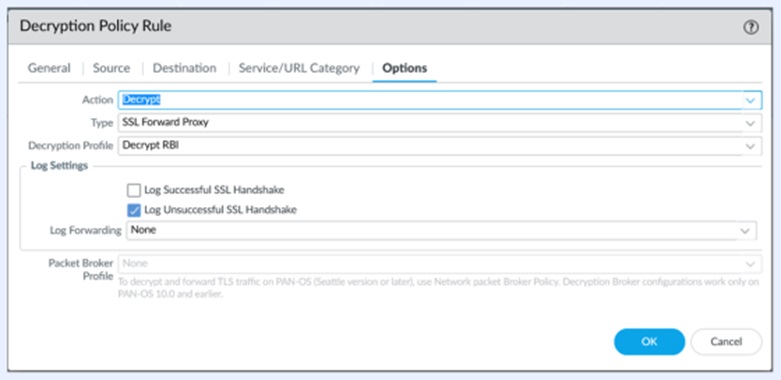Click the Packet Broker Profile chevron
This screenshot has width=781, height=380.
[750, 264]
